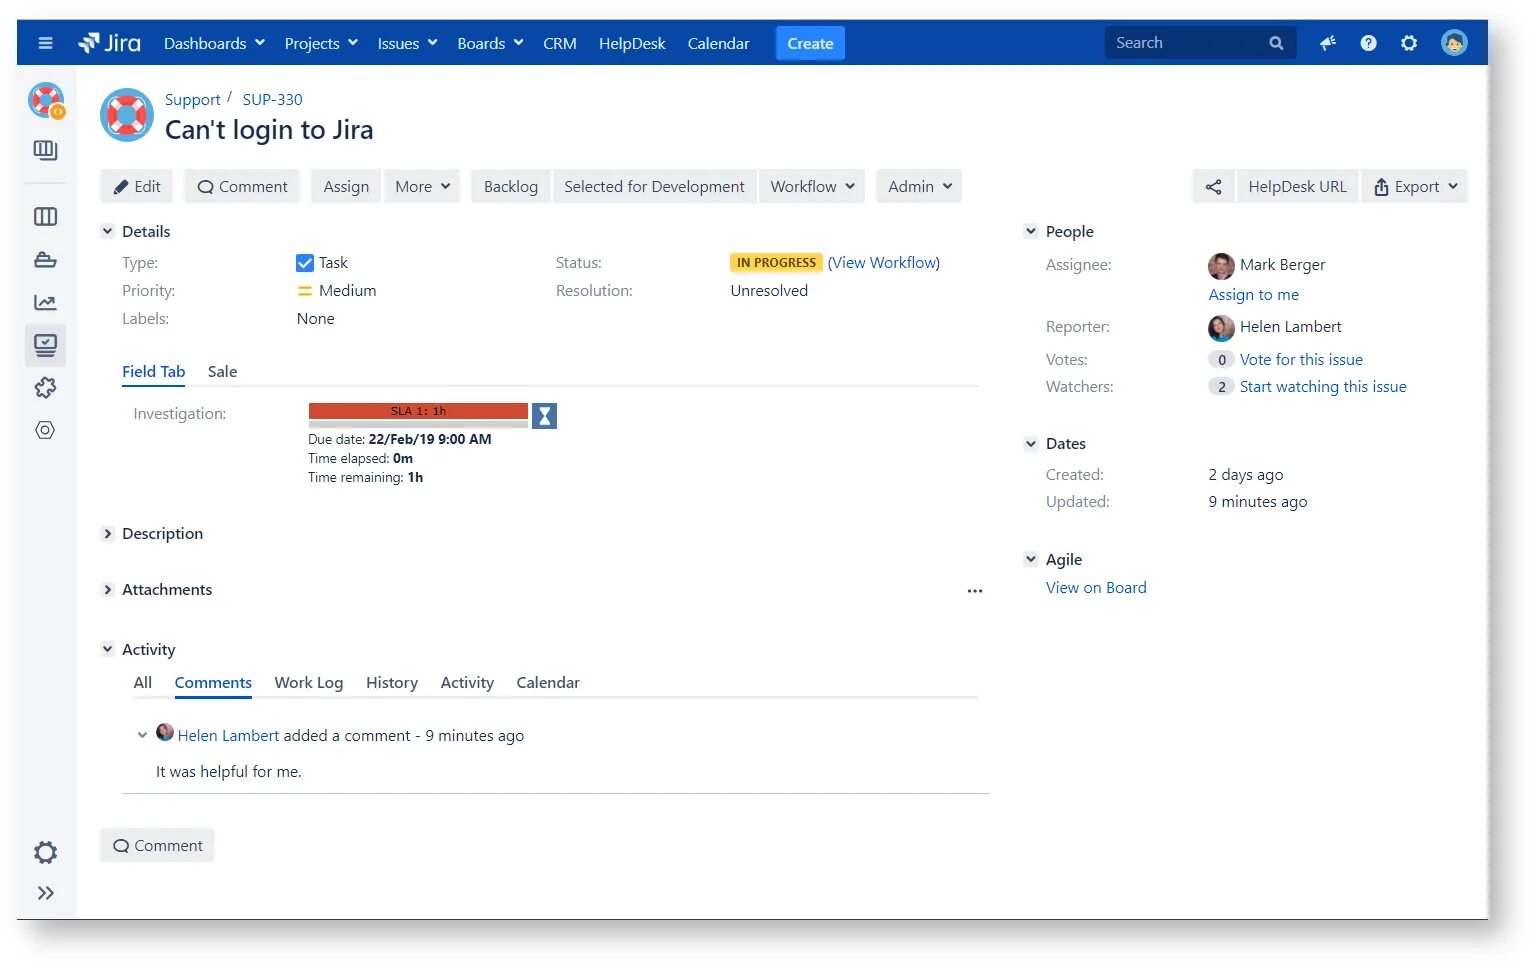Expand sidebar with double chevron icon

(x=45, y=893)
